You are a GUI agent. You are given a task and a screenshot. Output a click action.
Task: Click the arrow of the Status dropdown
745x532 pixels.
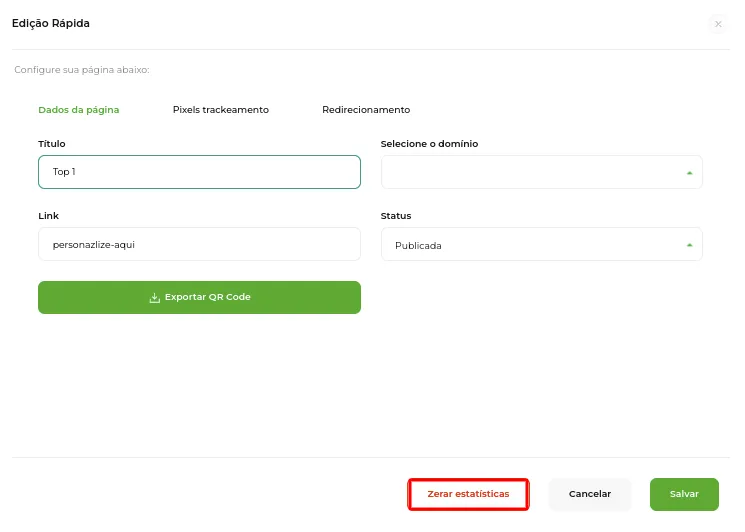(x=689, y=245)
